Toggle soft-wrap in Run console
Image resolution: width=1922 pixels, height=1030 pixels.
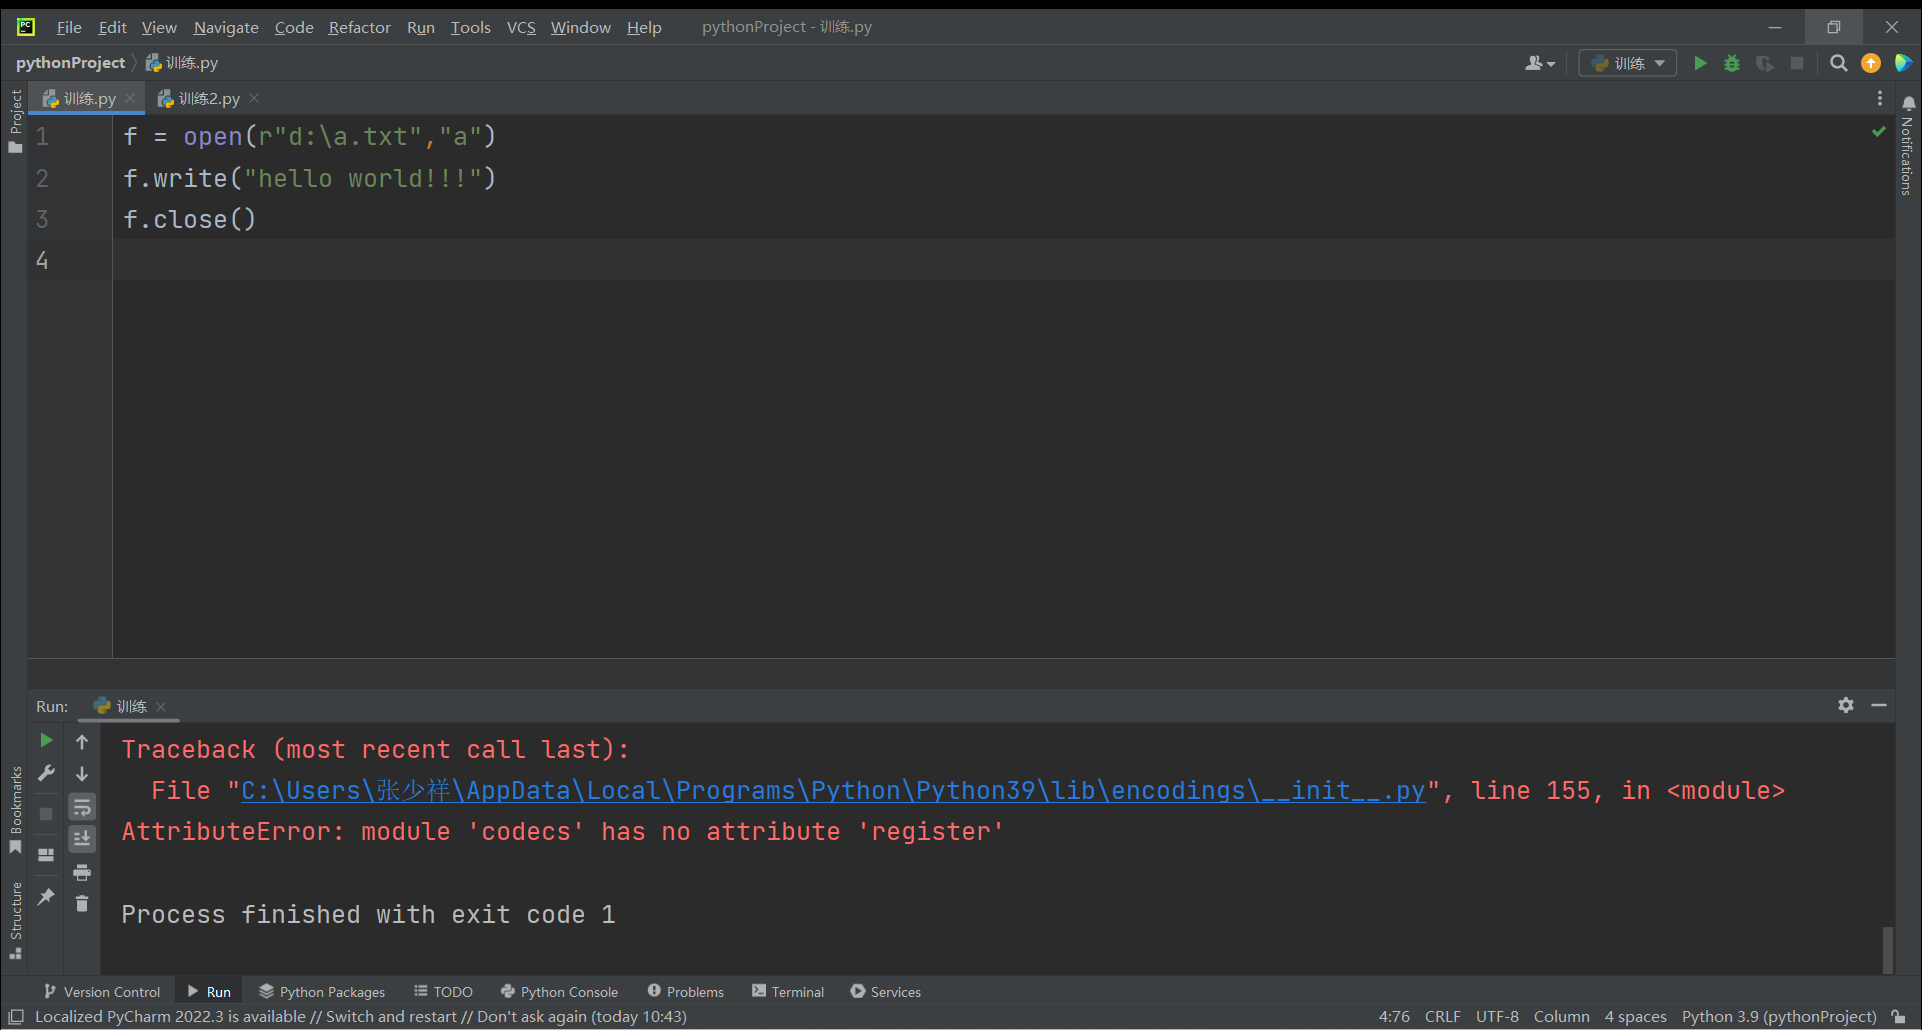pyautogui.click(x=82, y=807)
